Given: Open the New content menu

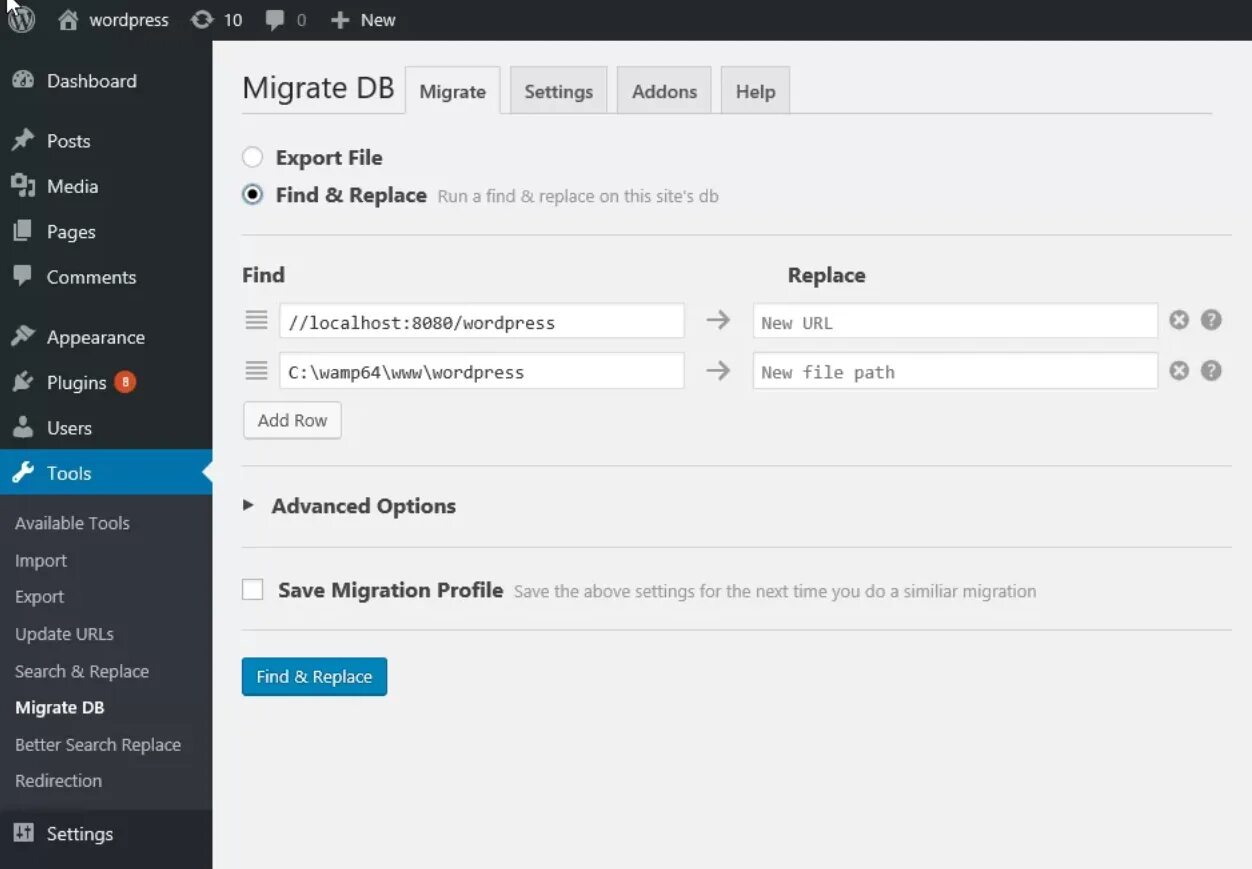Looking at the screenshot, I should 363,20.
